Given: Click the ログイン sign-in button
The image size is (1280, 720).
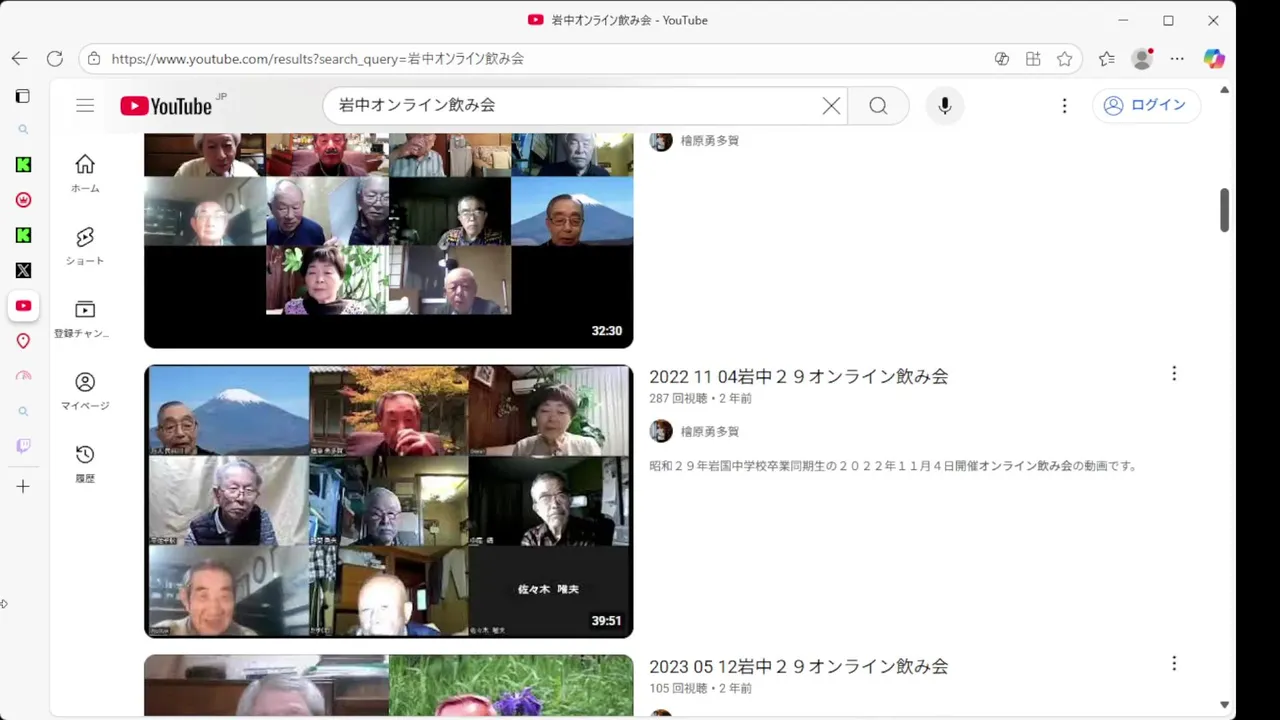Looking at the screenshot, I should pos(1146,105).
